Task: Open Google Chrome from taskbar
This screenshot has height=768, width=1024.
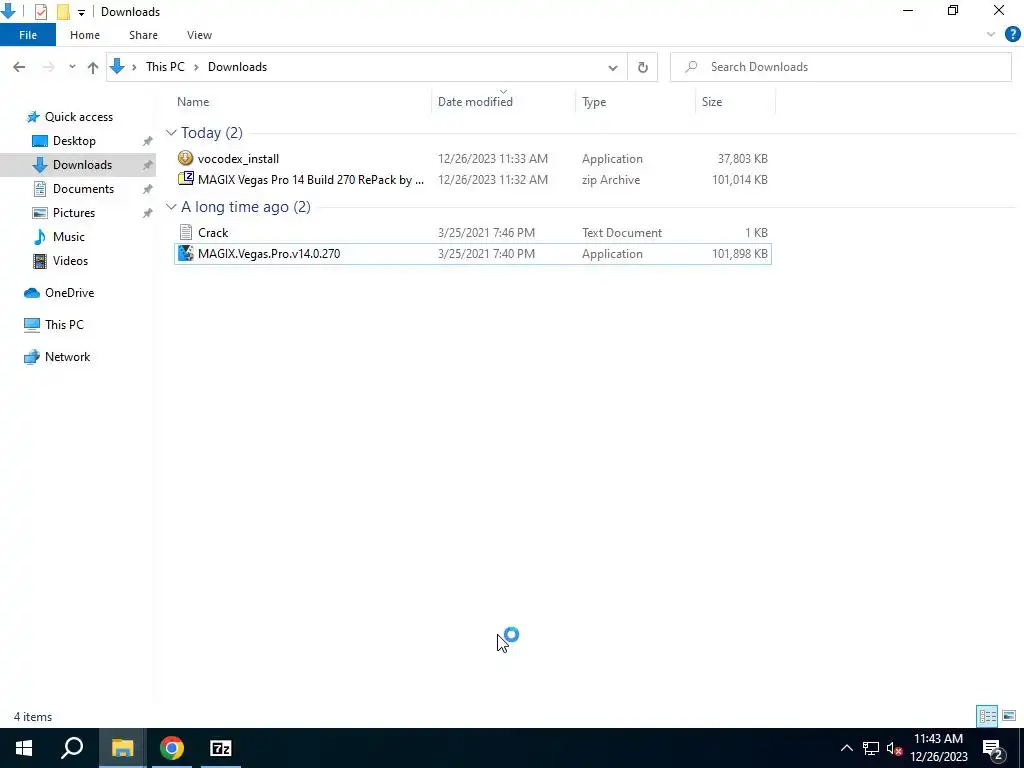Action: coord(172,748)
